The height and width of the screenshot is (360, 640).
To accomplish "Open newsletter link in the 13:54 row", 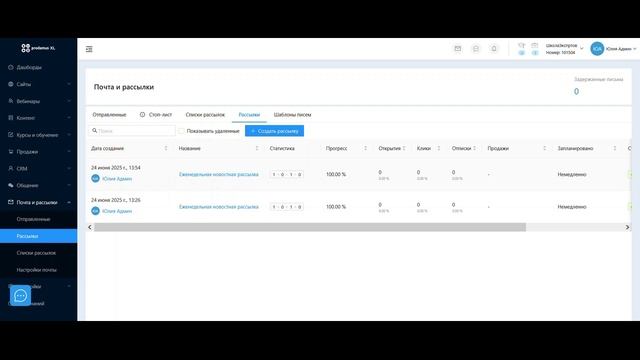I will click(219, 174).
